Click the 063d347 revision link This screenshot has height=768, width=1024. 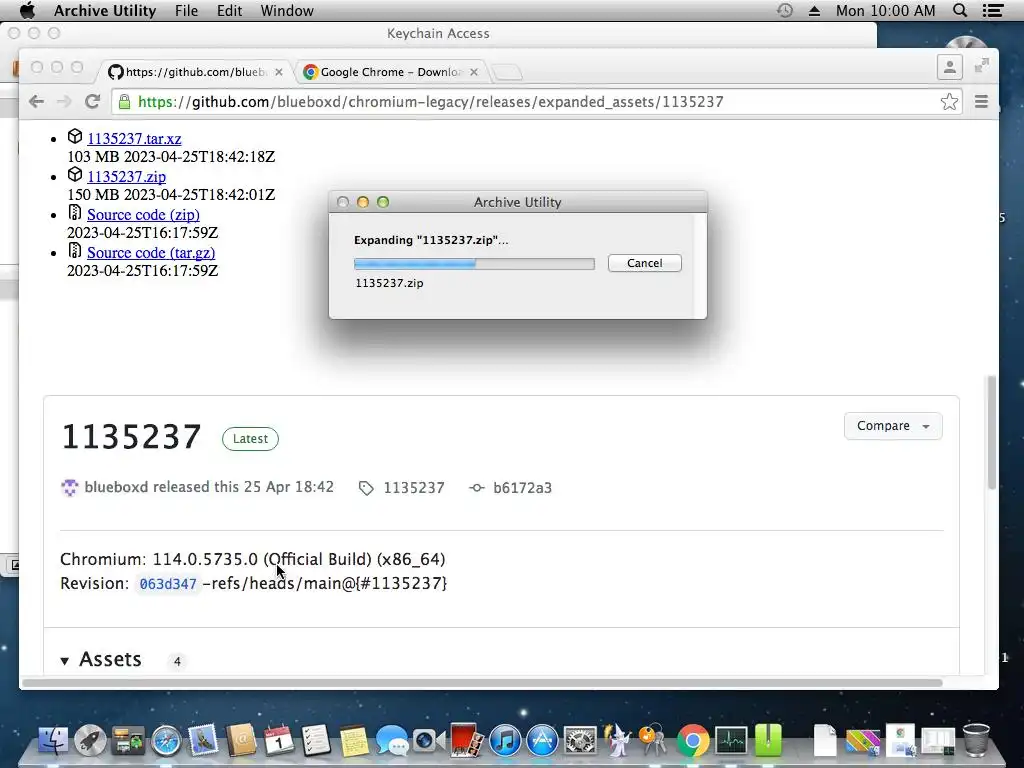coord(168,584)
